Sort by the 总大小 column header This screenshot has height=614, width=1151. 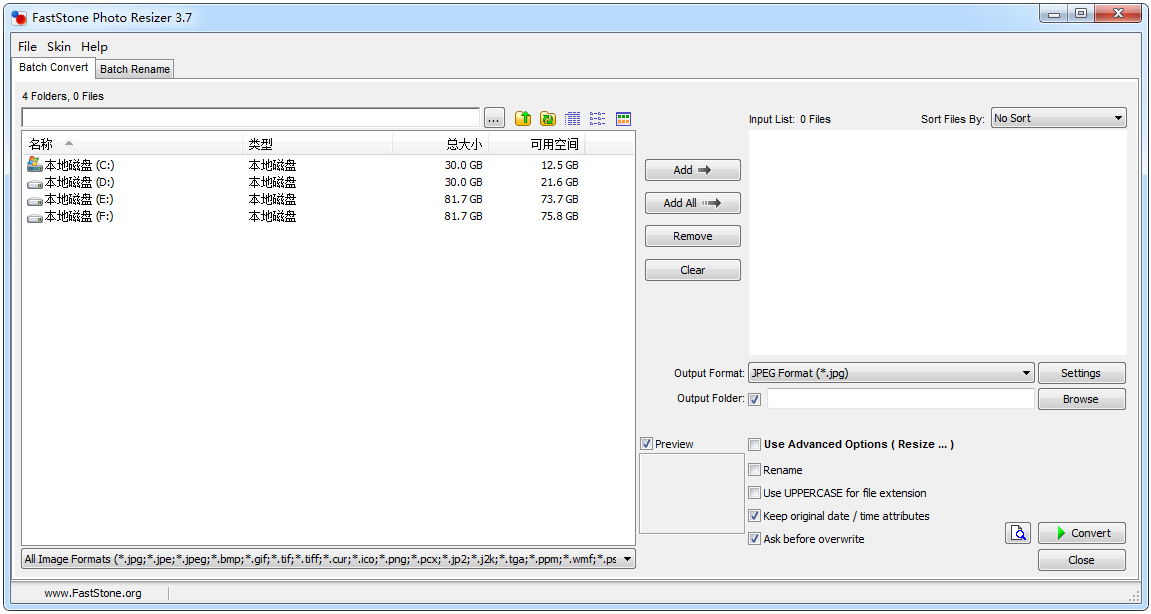pos(440,145)
